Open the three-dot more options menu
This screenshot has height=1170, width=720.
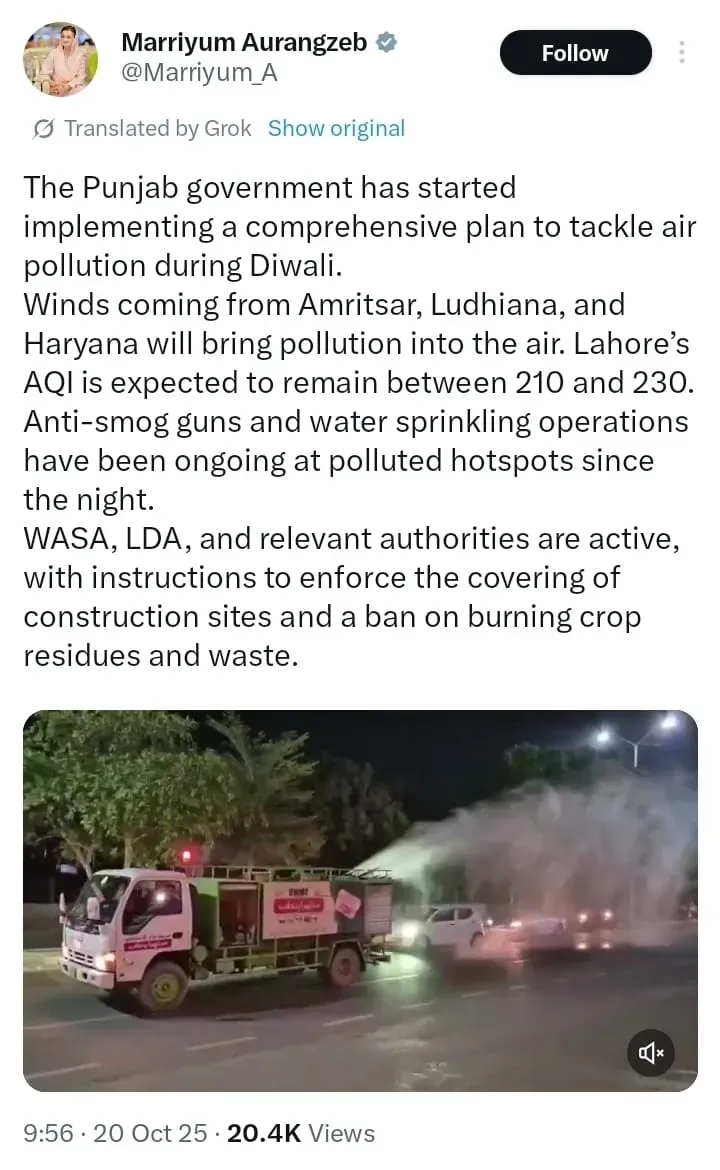(681, 52)
